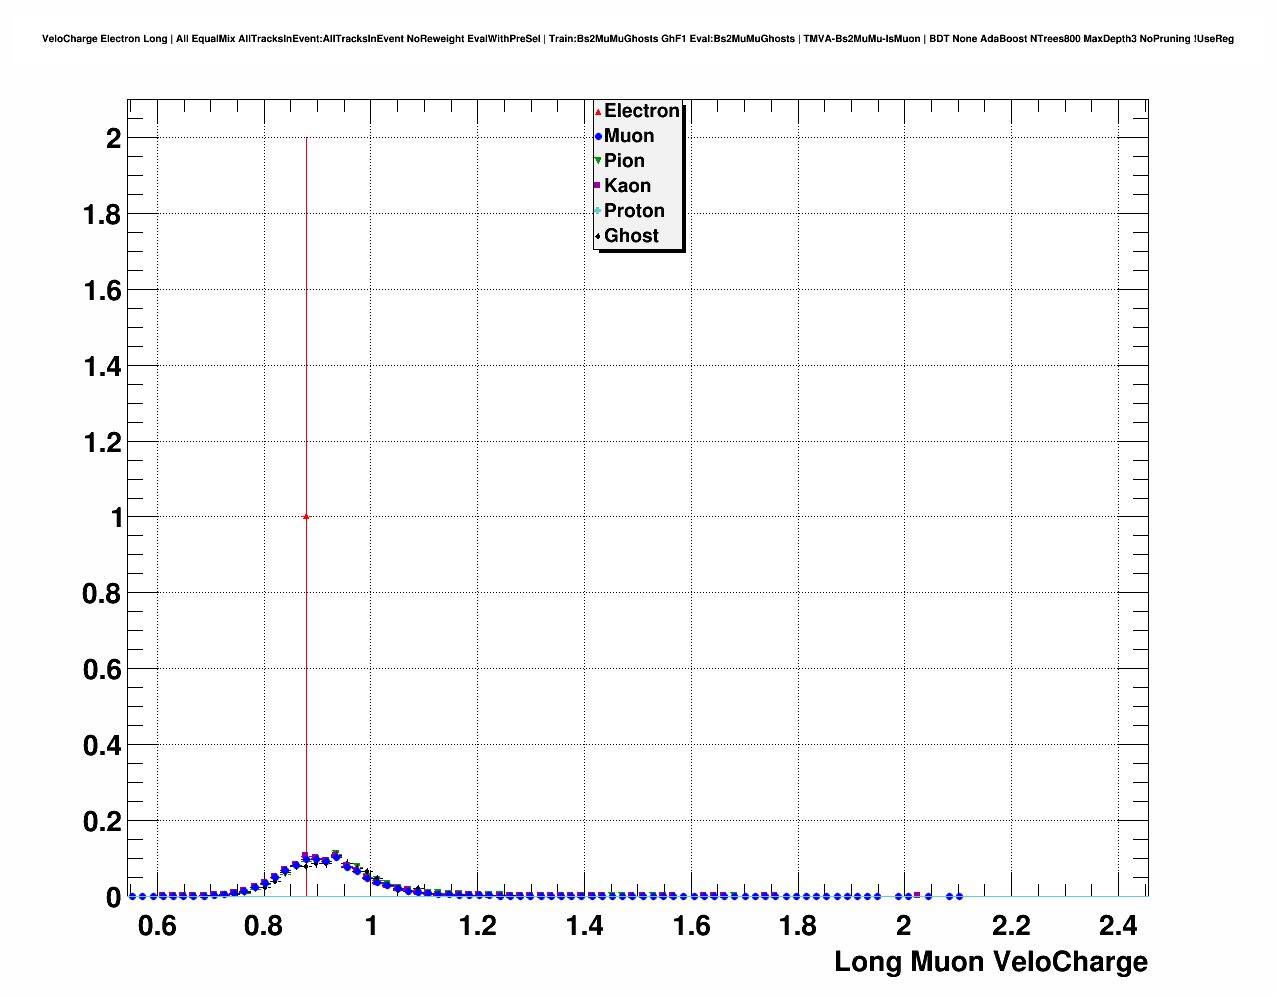Click the purple Kaon square marker in legend
Screen dimensions: 1276x996
pos(598,186)
